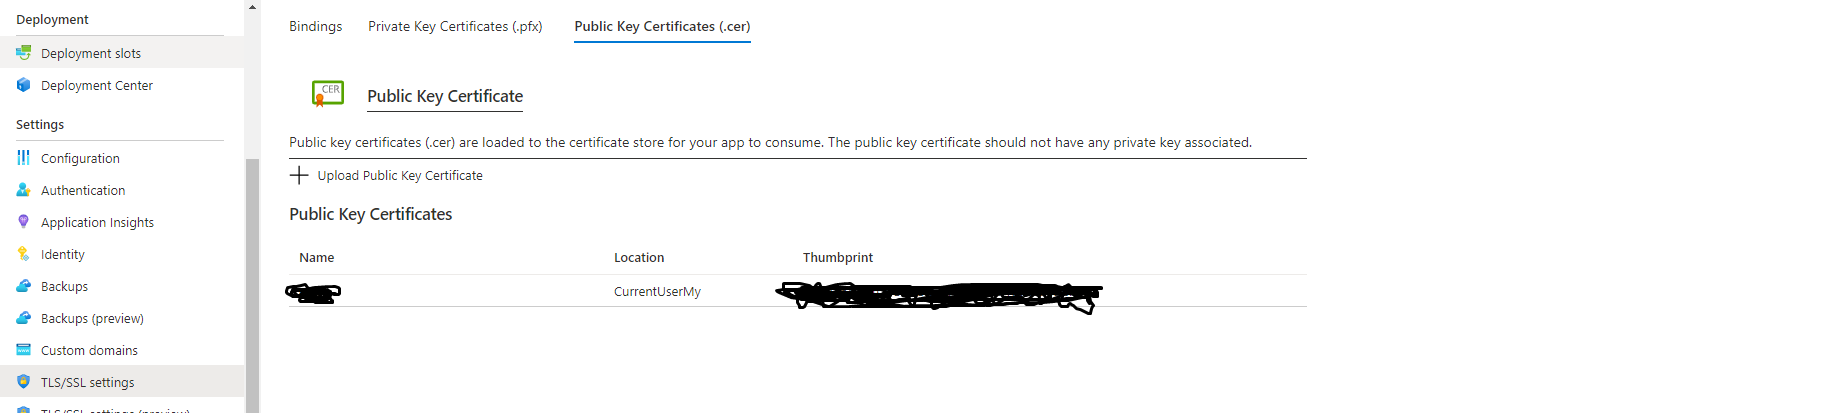This screenshot has width=1838, height=413.
Task: Click the Name column header
Action: point(317,257)
